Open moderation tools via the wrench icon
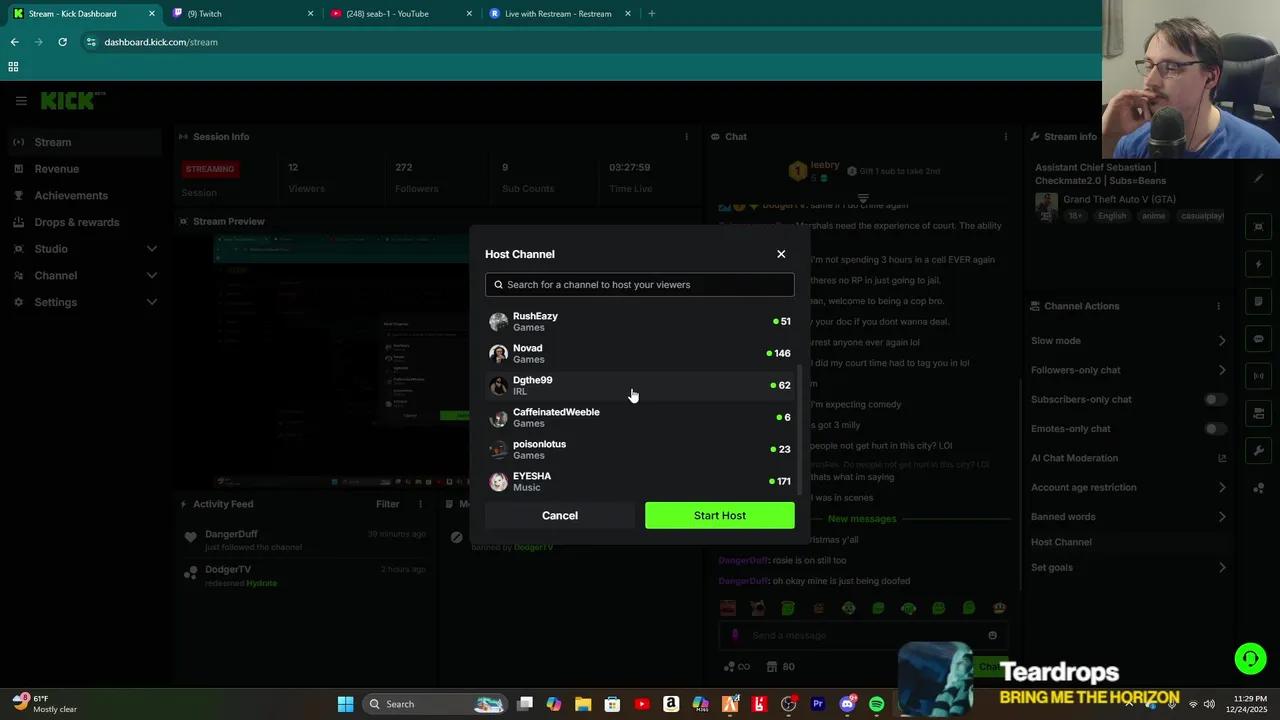Viewport: 1280px width, 720px height. pos(1258,450)
